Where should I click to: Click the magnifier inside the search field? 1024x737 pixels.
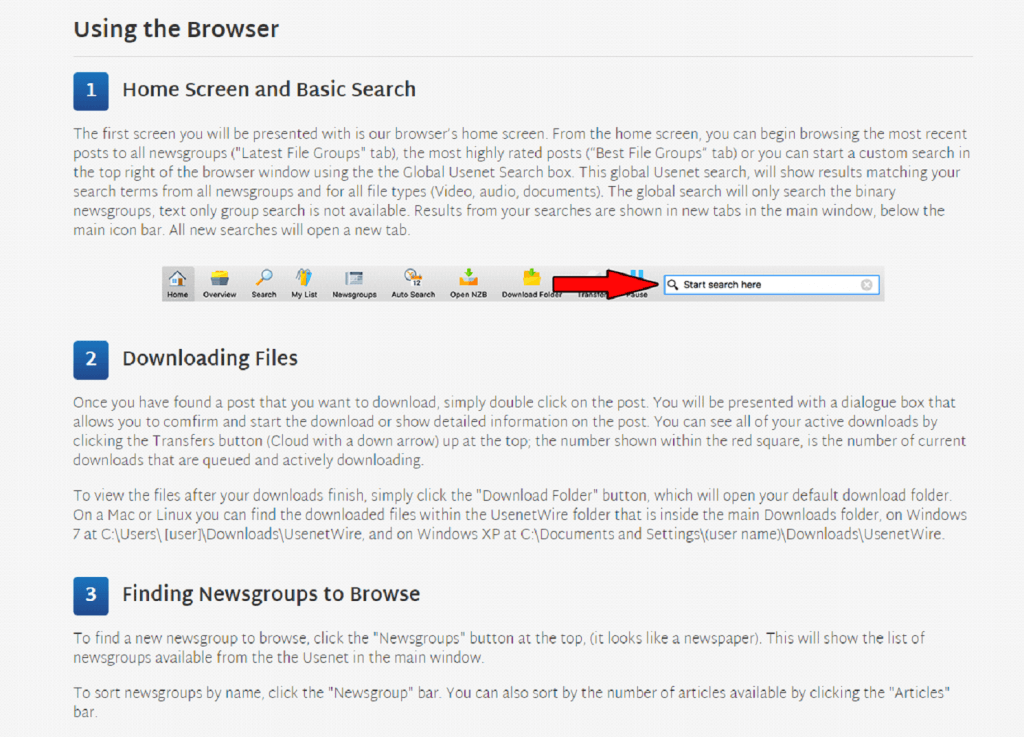[673, 285]
